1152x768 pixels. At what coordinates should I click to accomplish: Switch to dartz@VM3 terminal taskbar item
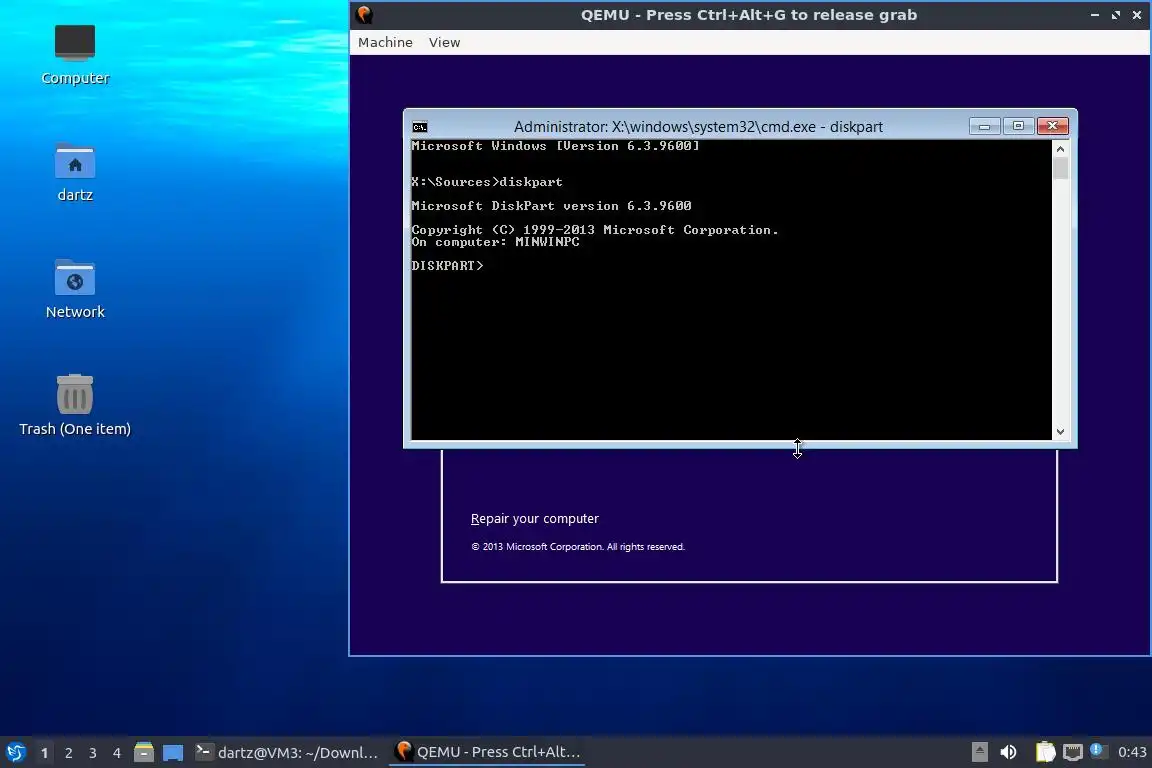tap(287, 753)
